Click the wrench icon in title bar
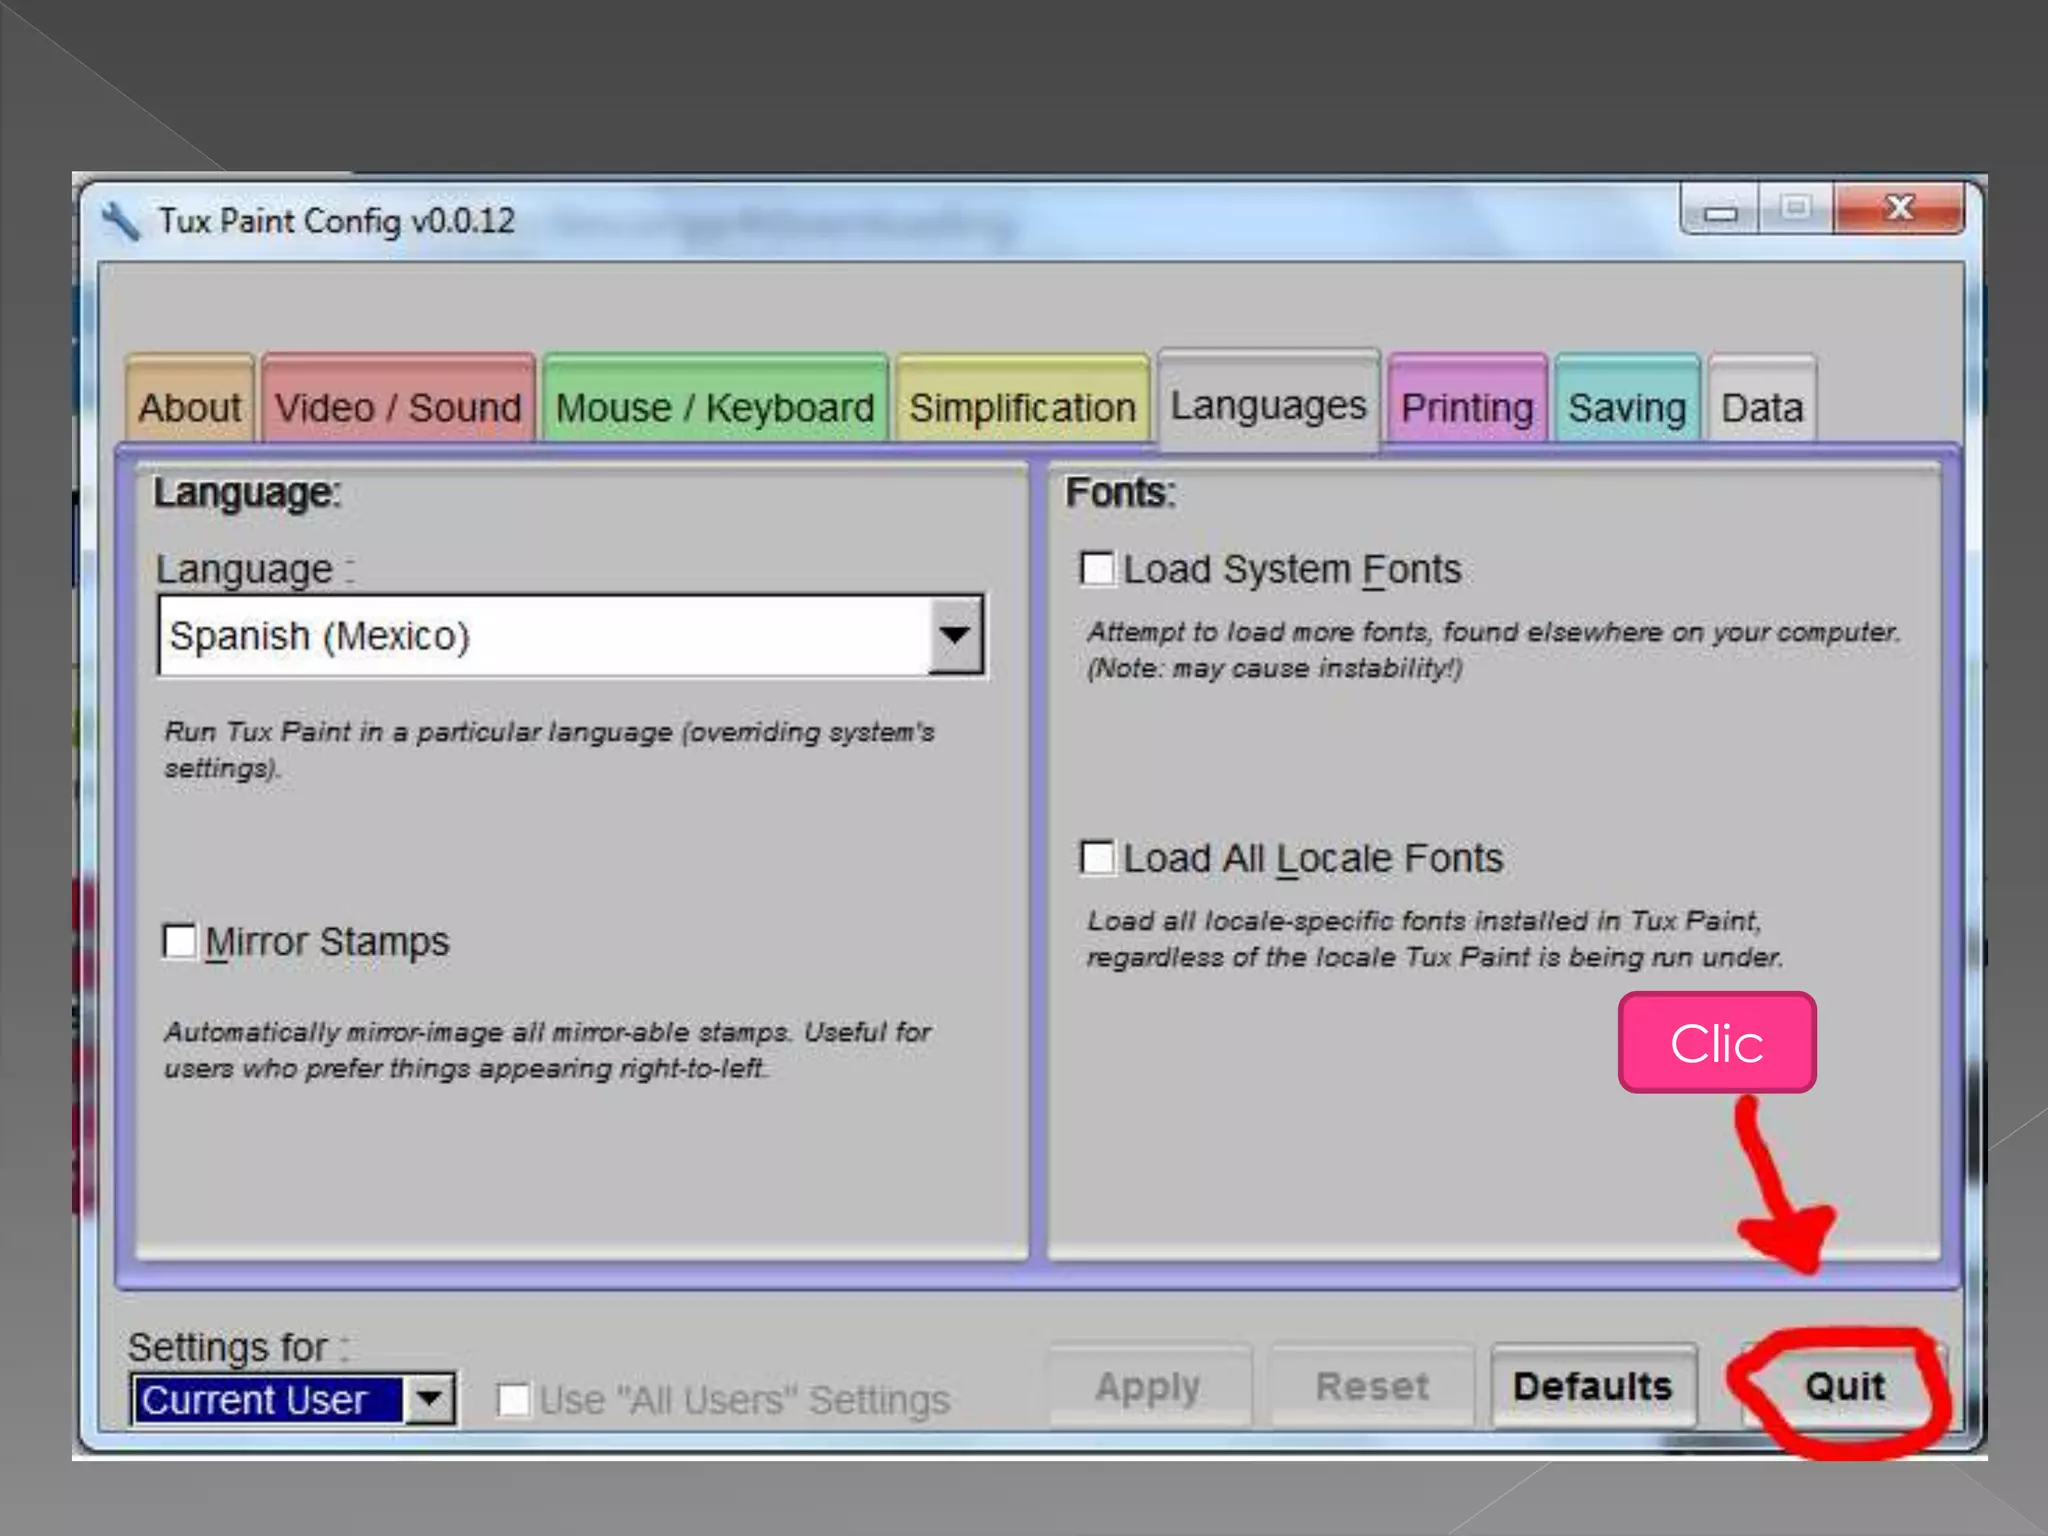Image resolution: width=2048 pixels, height=1536 pixels. tap(120, 221)
